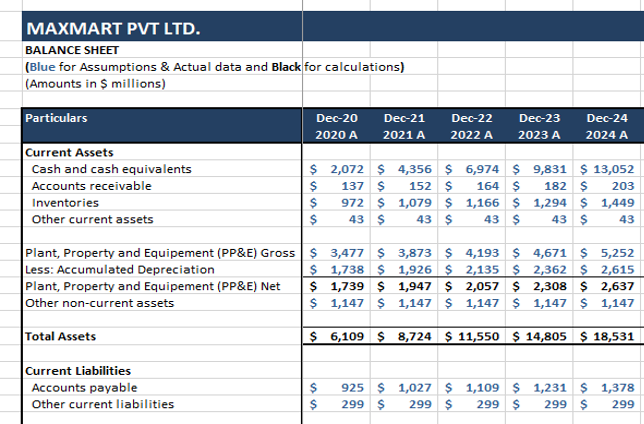Click Total Assets value 18,531
Image resolution: width=644 pixels, height=424 pixels.
pyautogui.click(x=614, y=337)
